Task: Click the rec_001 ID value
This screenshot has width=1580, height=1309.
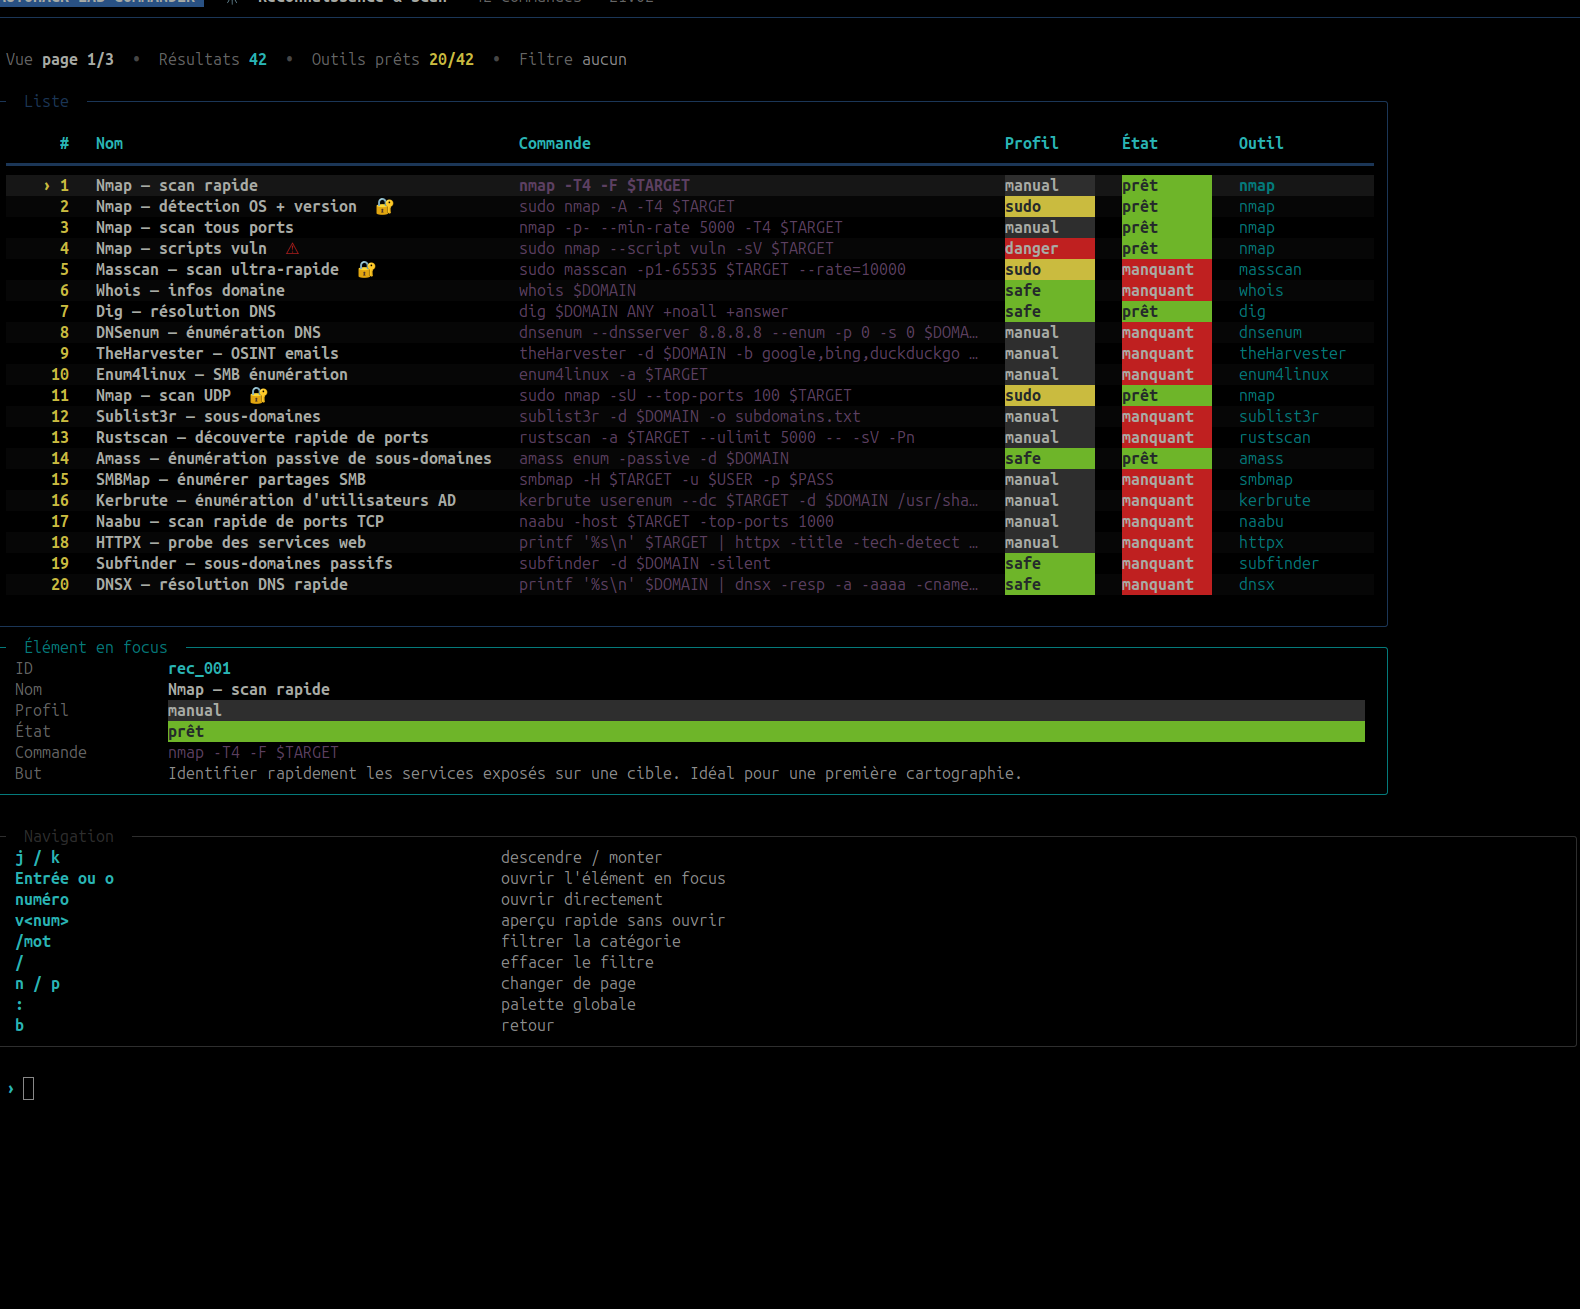Action: tap(199, 669)
